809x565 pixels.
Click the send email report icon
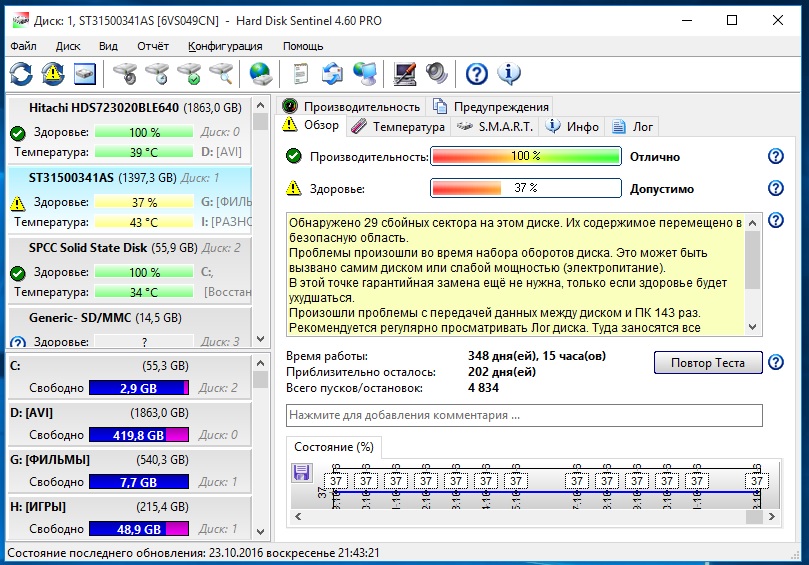coord(332,74)
